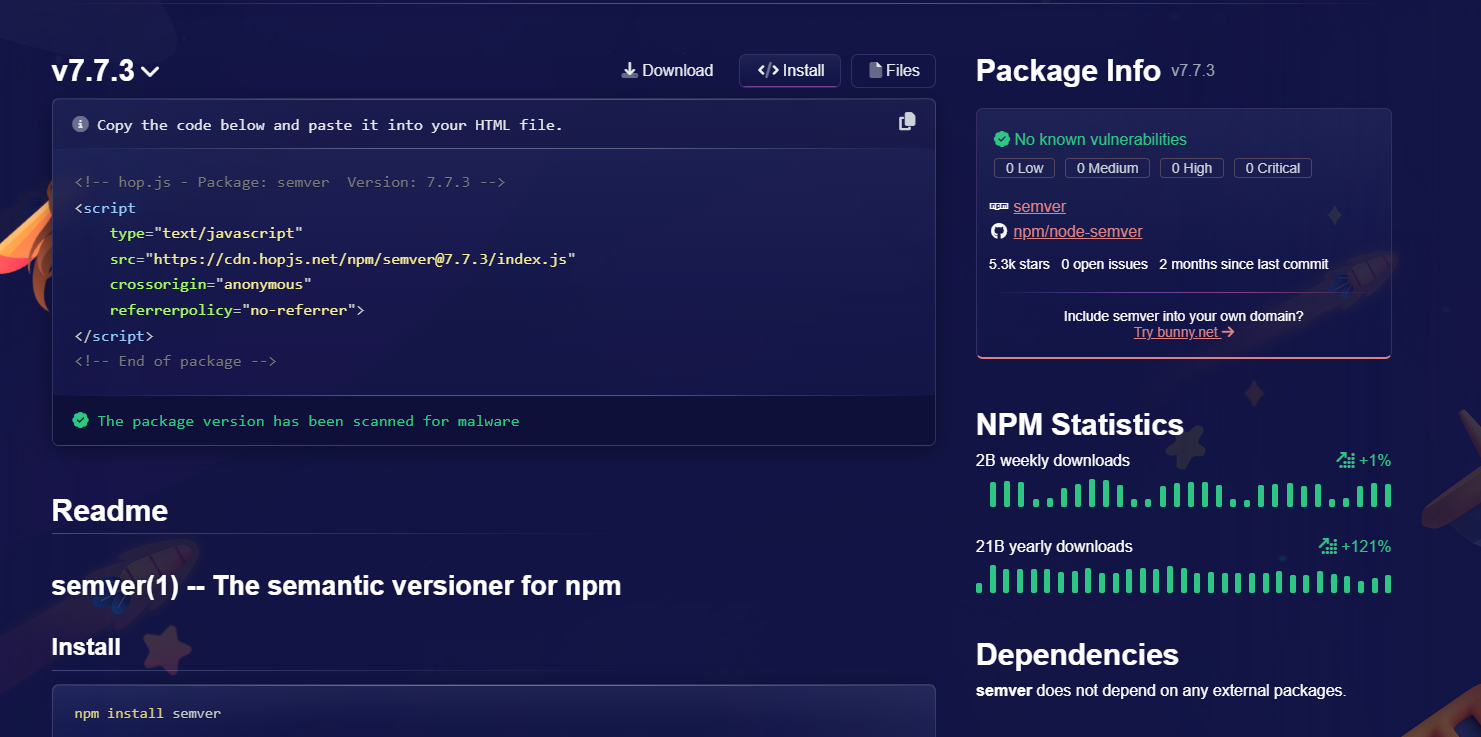Switch to the Download tab
Image resolution: width=1481 pixels, height=737 pixels.
coord(667,71)
